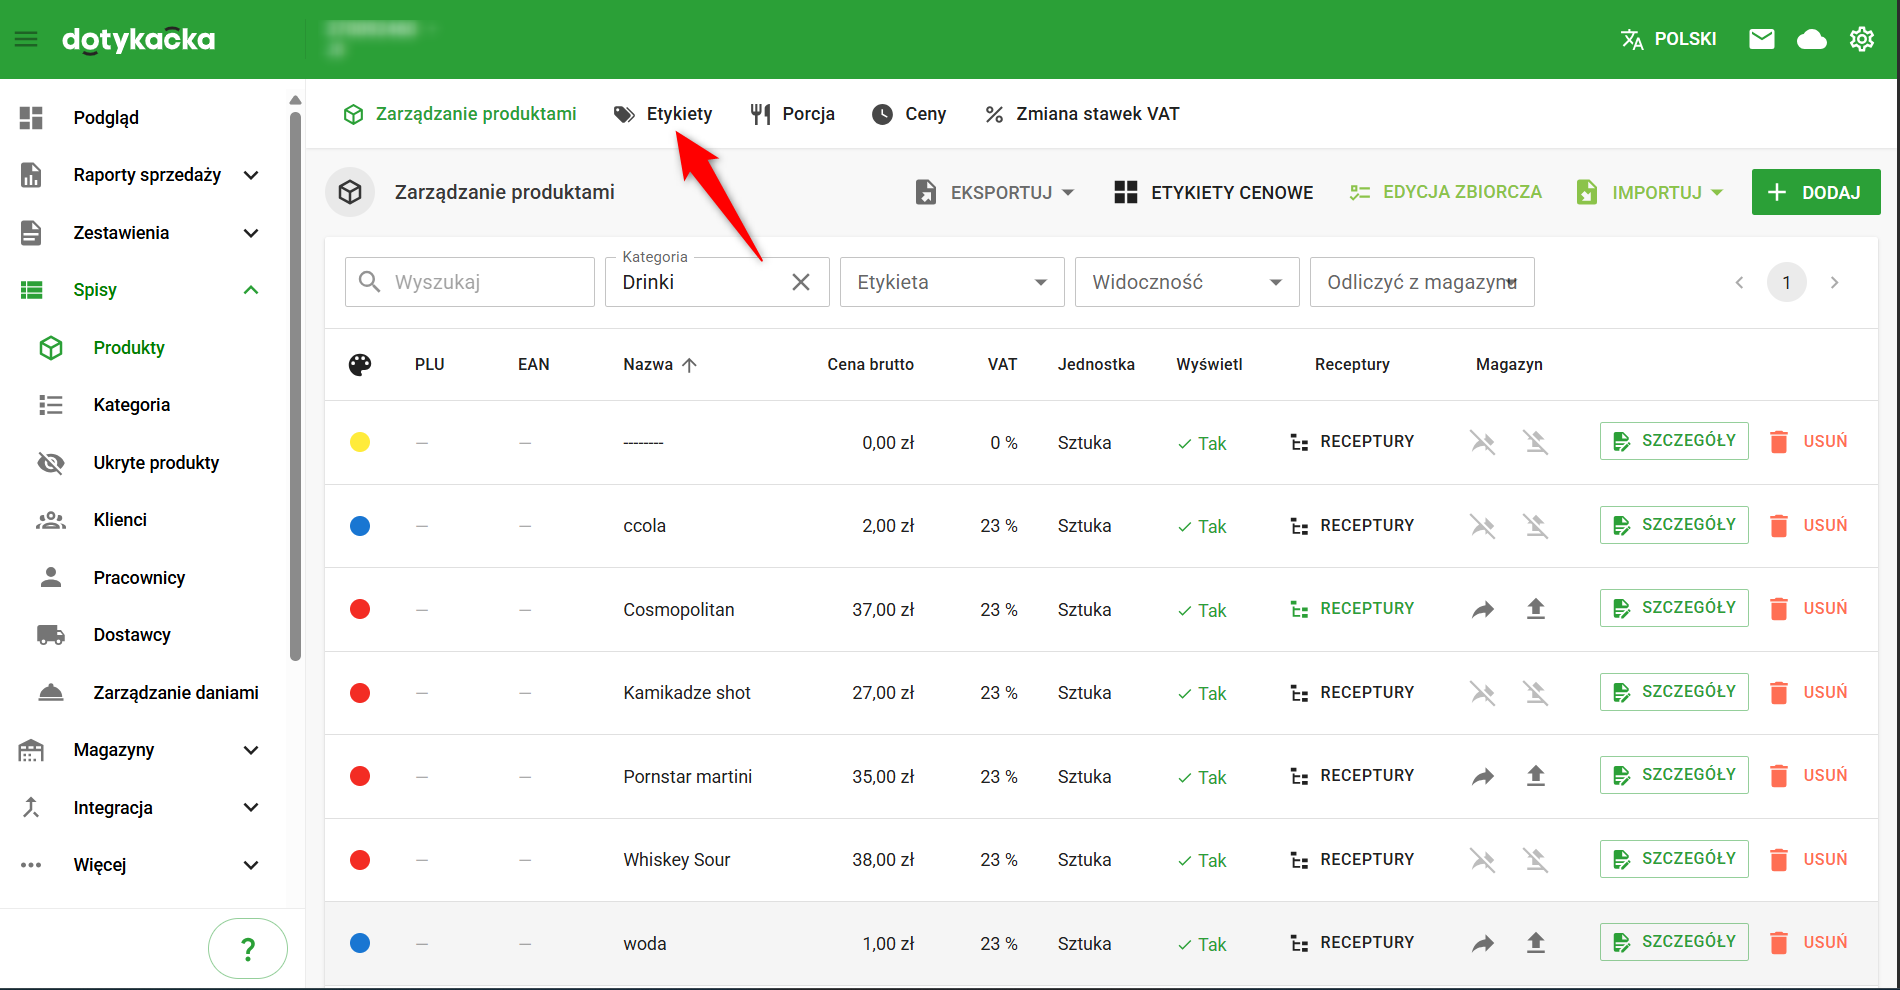Image resolution: width=1900 pixels, height=990 pixels.
Task: Click the color palette column icon
Action: (x=360, y=365)
